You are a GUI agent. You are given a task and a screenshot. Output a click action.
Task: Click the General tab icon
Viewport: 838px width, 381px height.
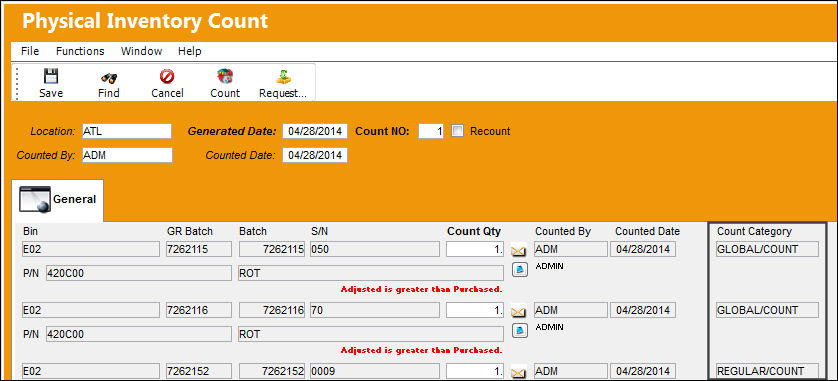pos(35,200)
